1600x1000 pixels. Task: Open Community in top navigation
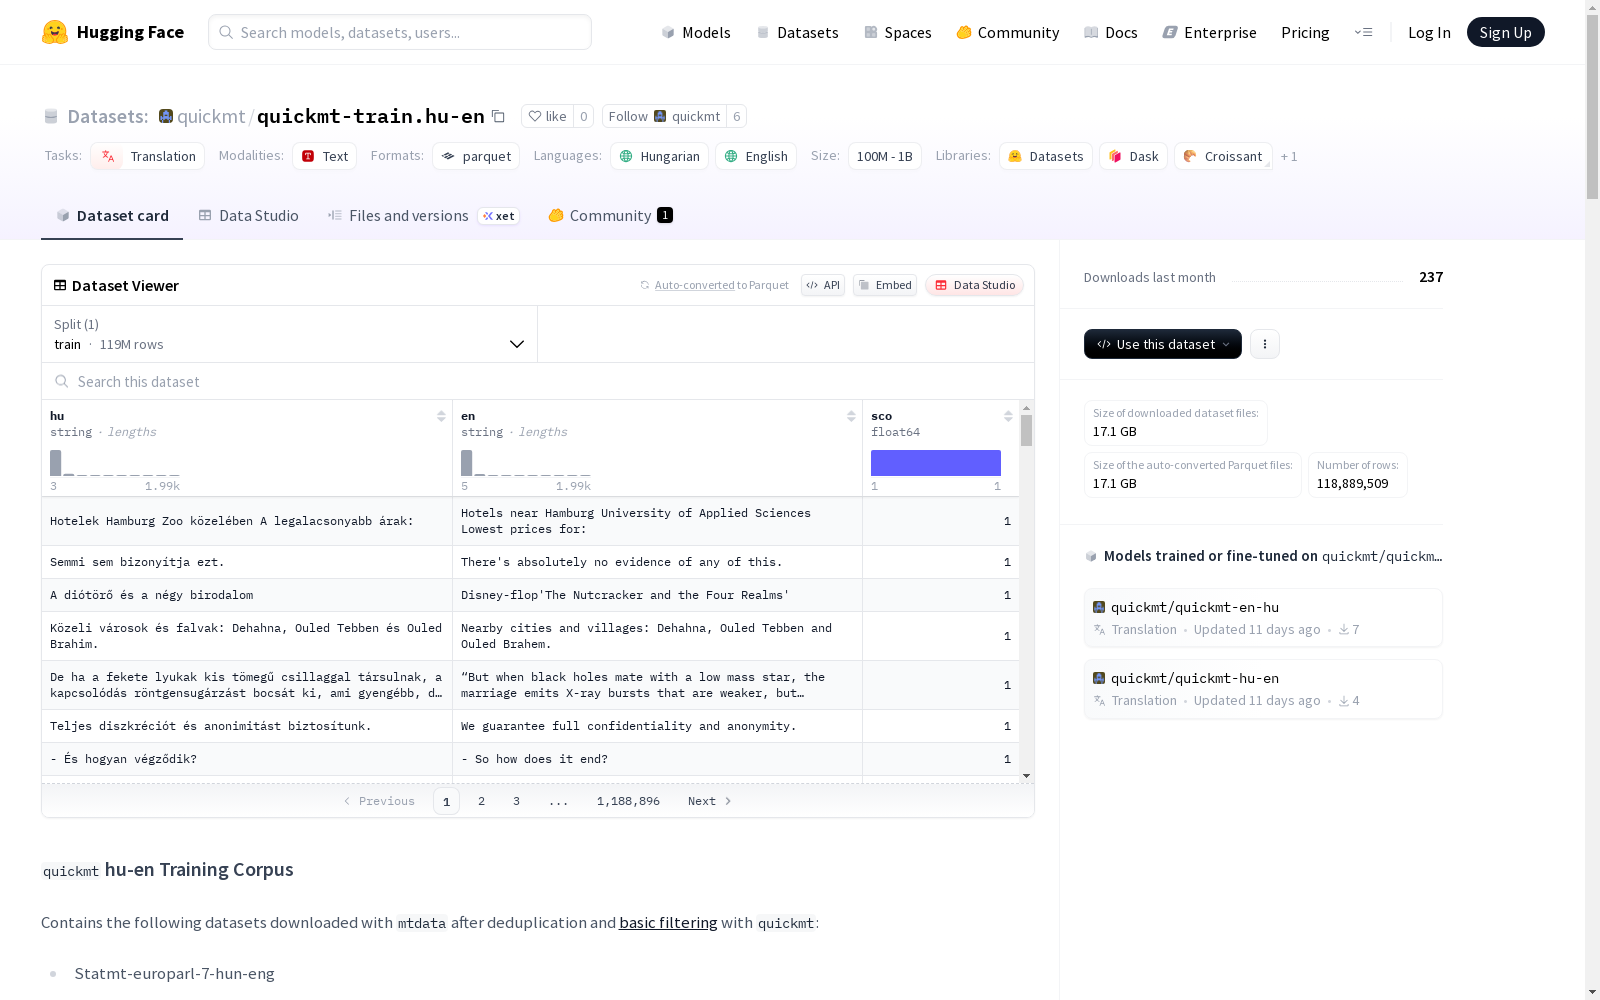(1008, 32)
